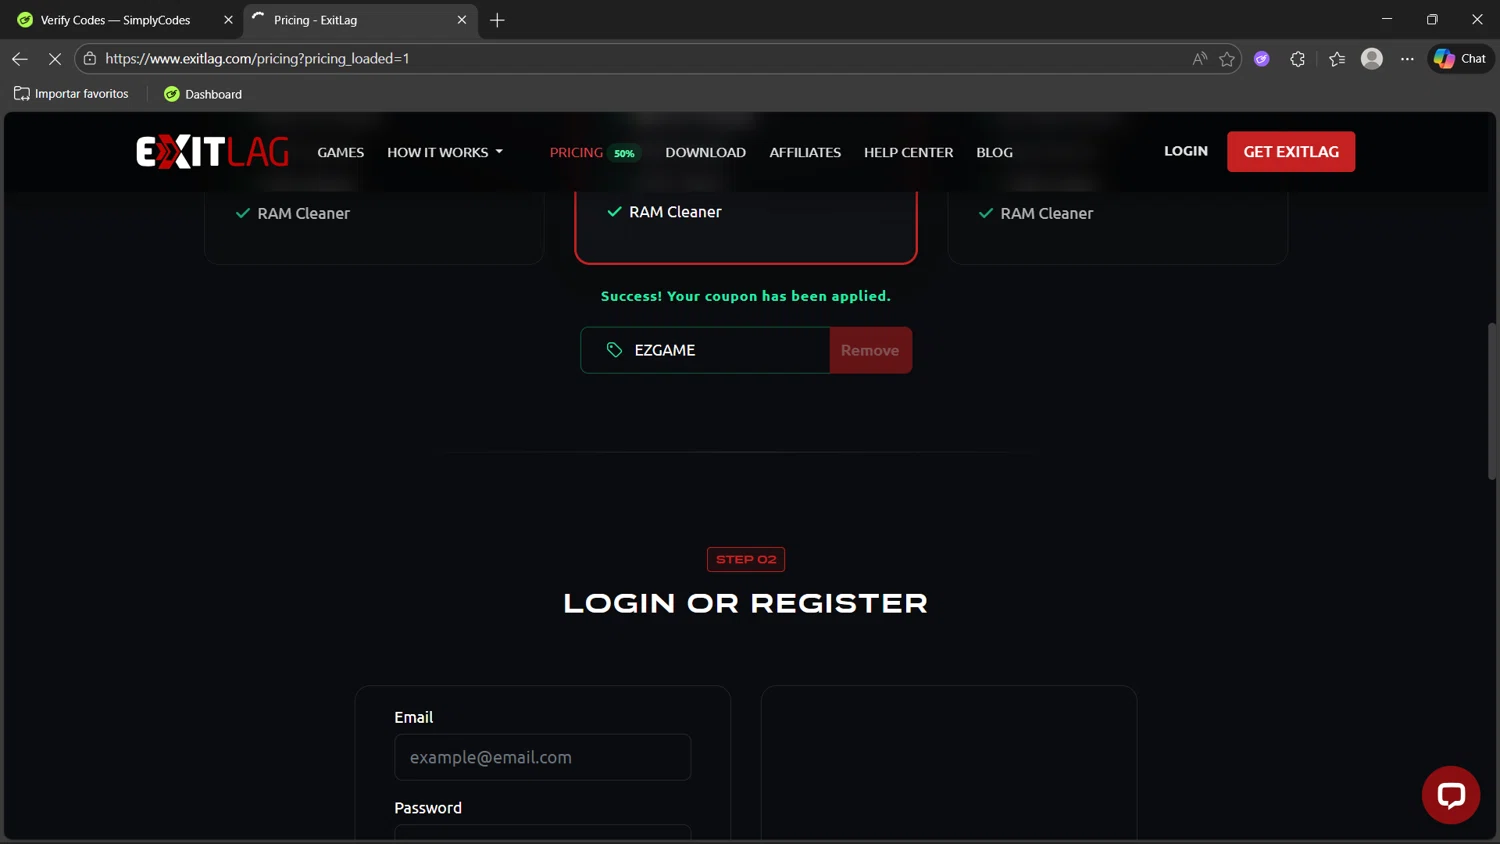This screenshot has width=1500, height=844.
Task: Click the coupon tag icon
Action: coord(614,350)
